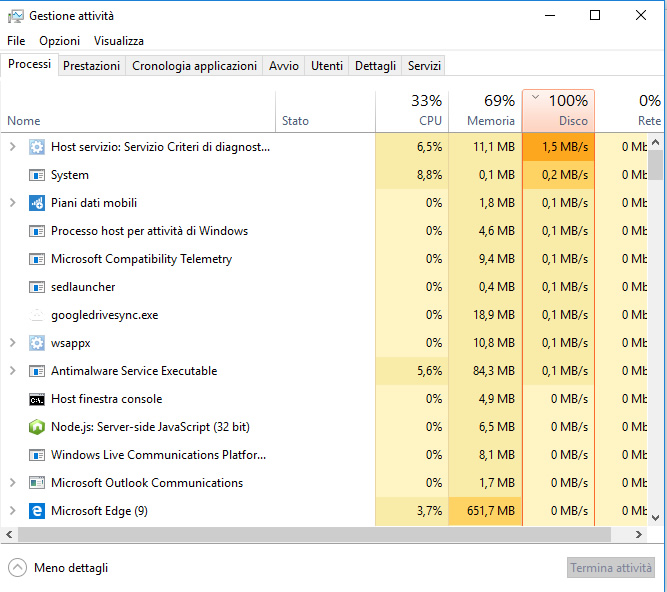Click the vertical scrollbar up arrow
The width and height of the screenshot is (667, 592).
tap(656, 142)
